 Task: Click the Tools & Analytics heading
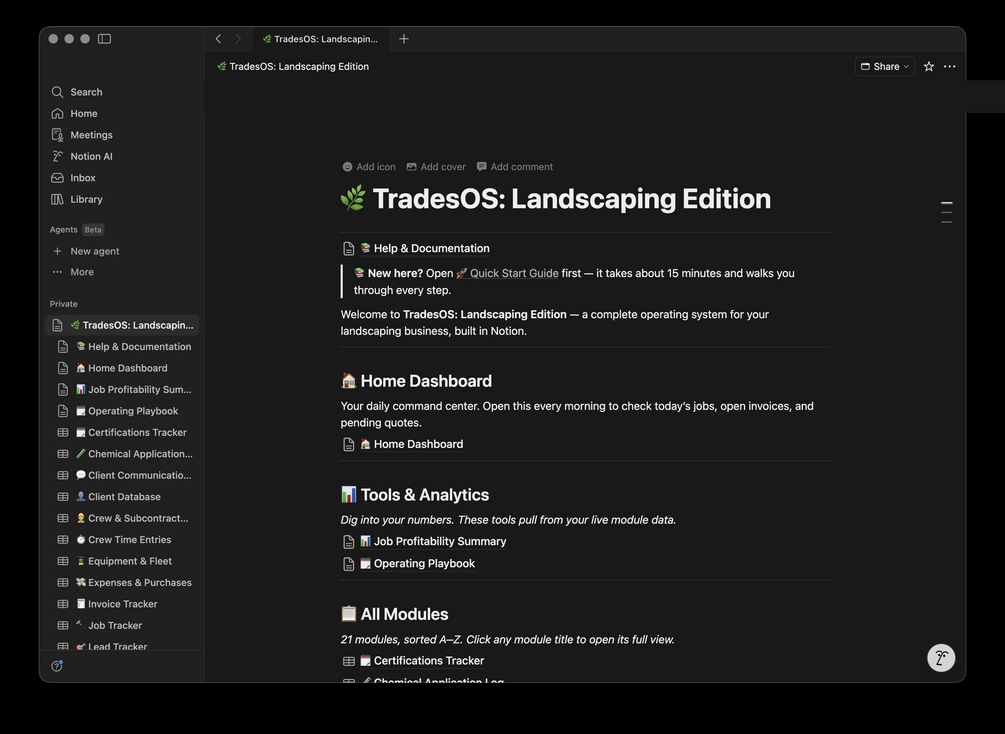[x=415, y=495]
